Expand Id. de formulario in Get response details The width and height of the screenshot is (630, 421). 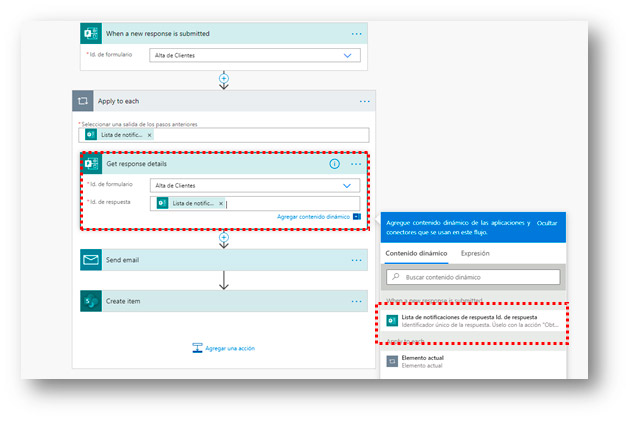pos(348,185)
